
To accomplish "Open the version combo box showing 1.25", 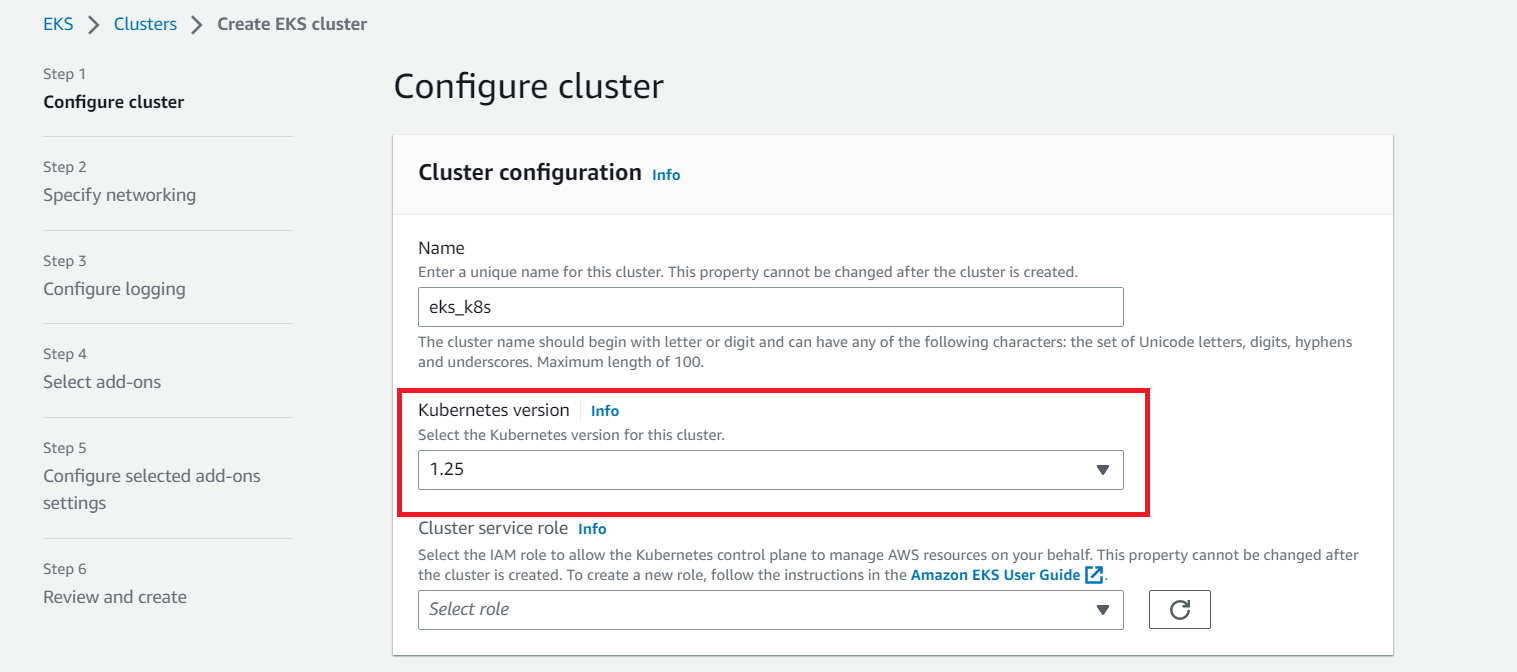I will coord(770,470).
